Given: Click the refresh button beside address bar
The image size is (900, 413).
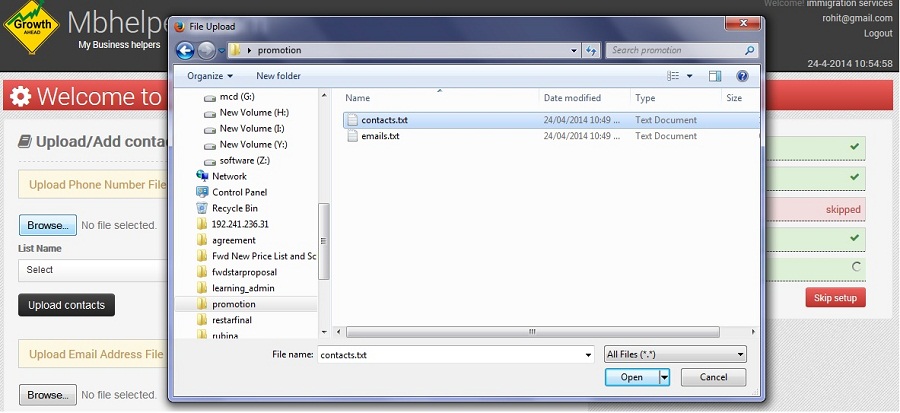Looking at the screenshot, I should [591, 50].
